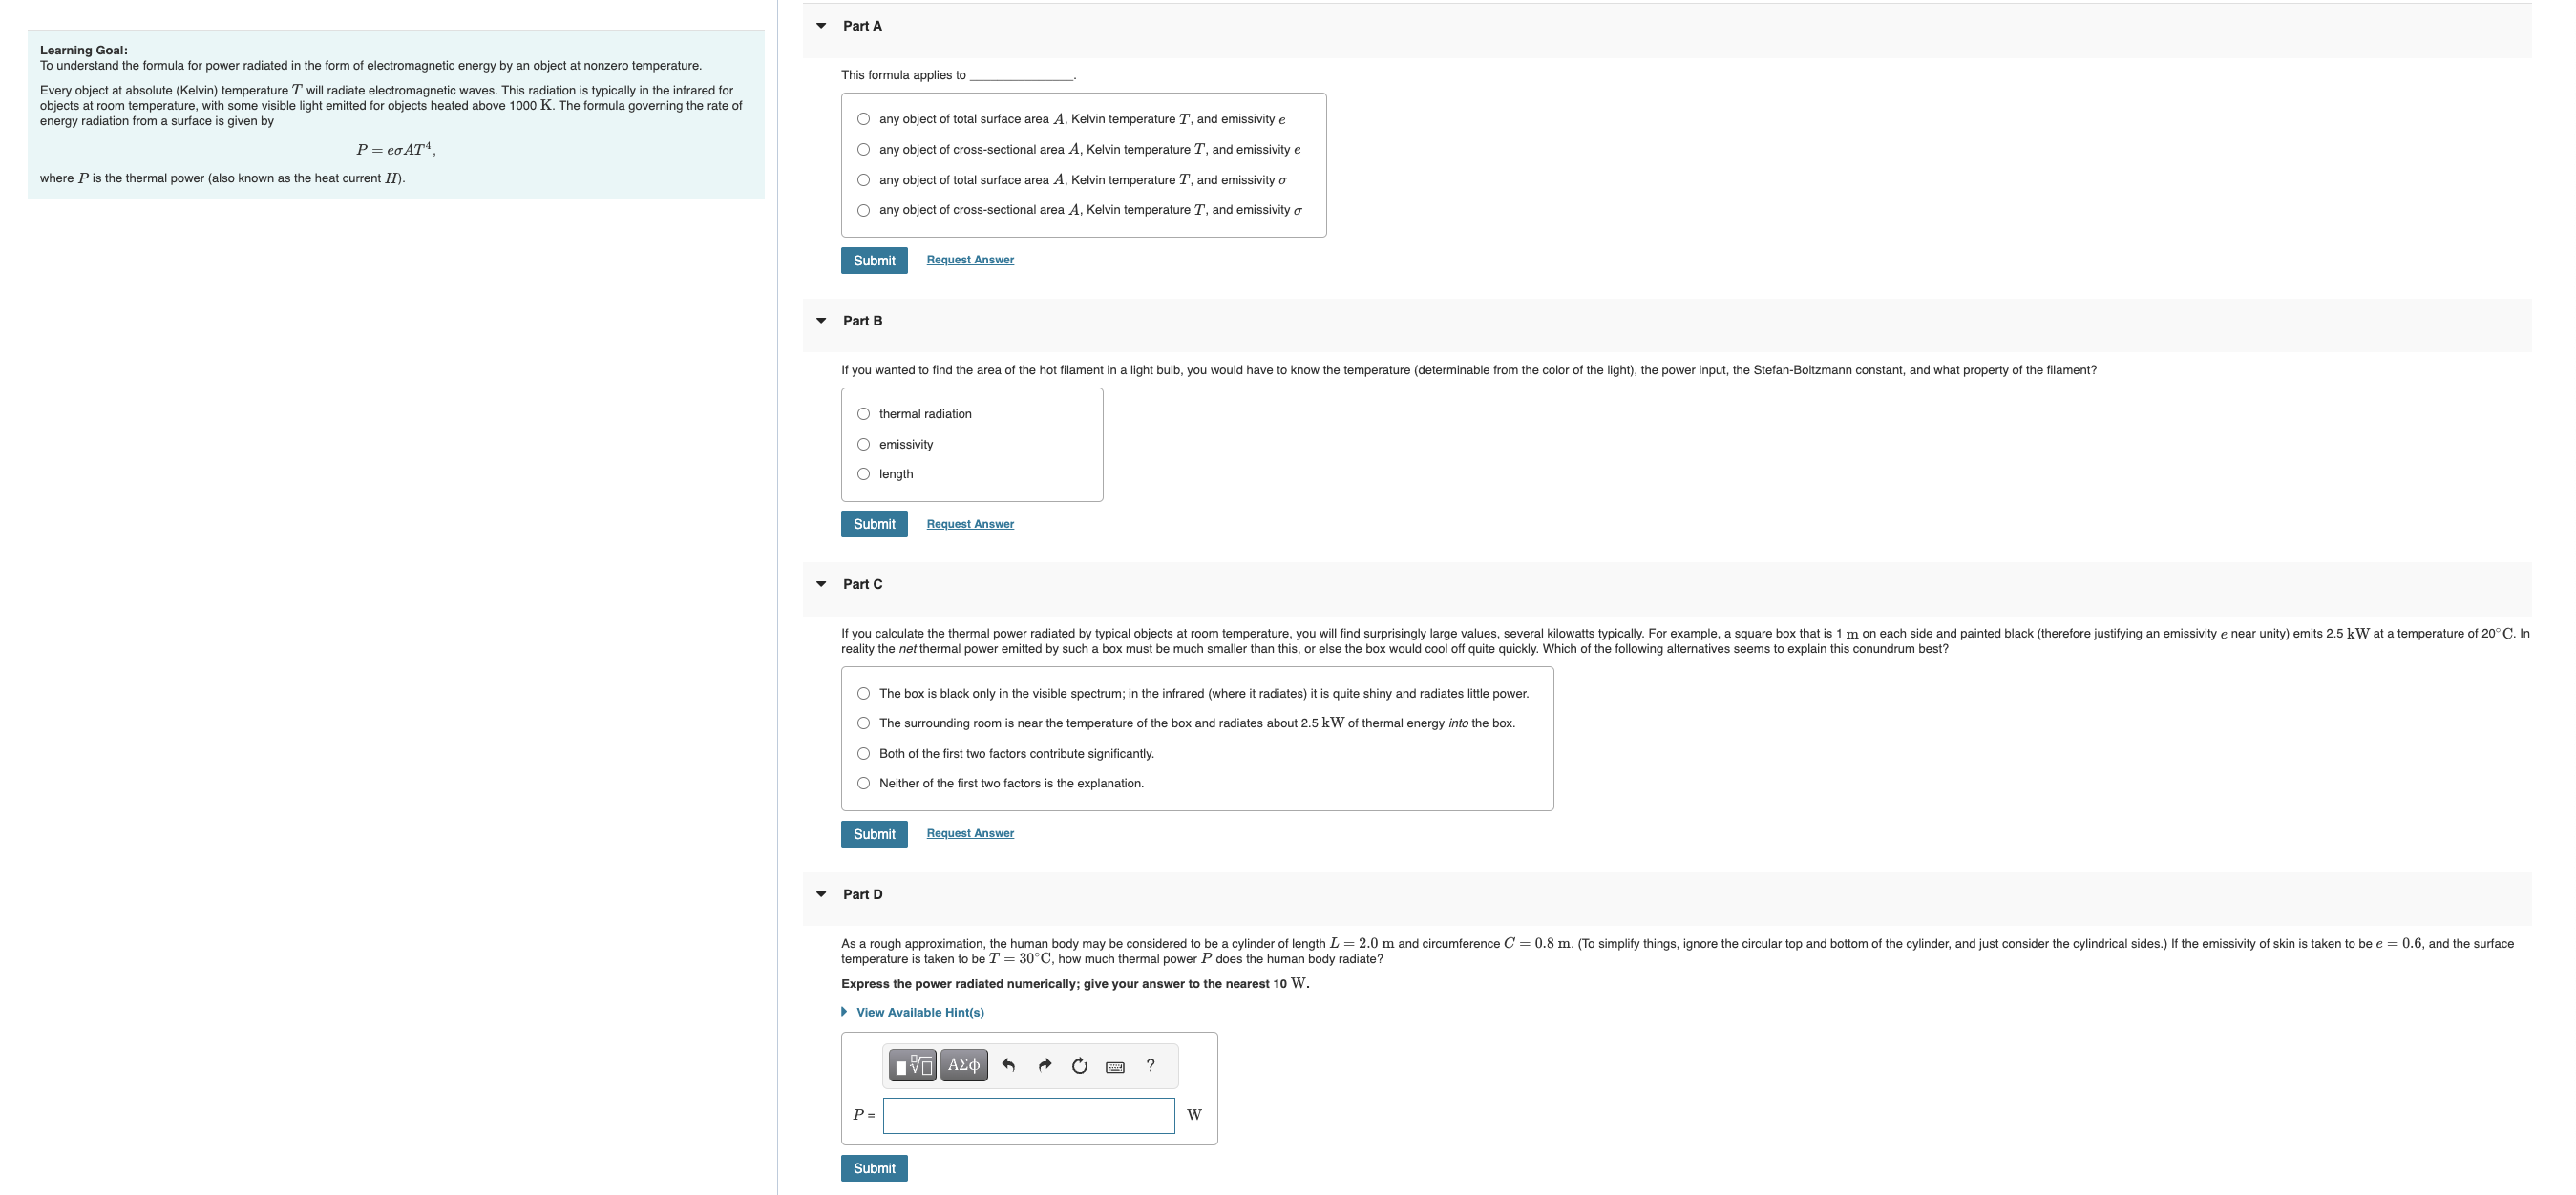Open keyboard shortcuts icon in answer toolbar
Image resolution: width=2576 pixels, height=1195 pixels.
pos(1115,1067)
